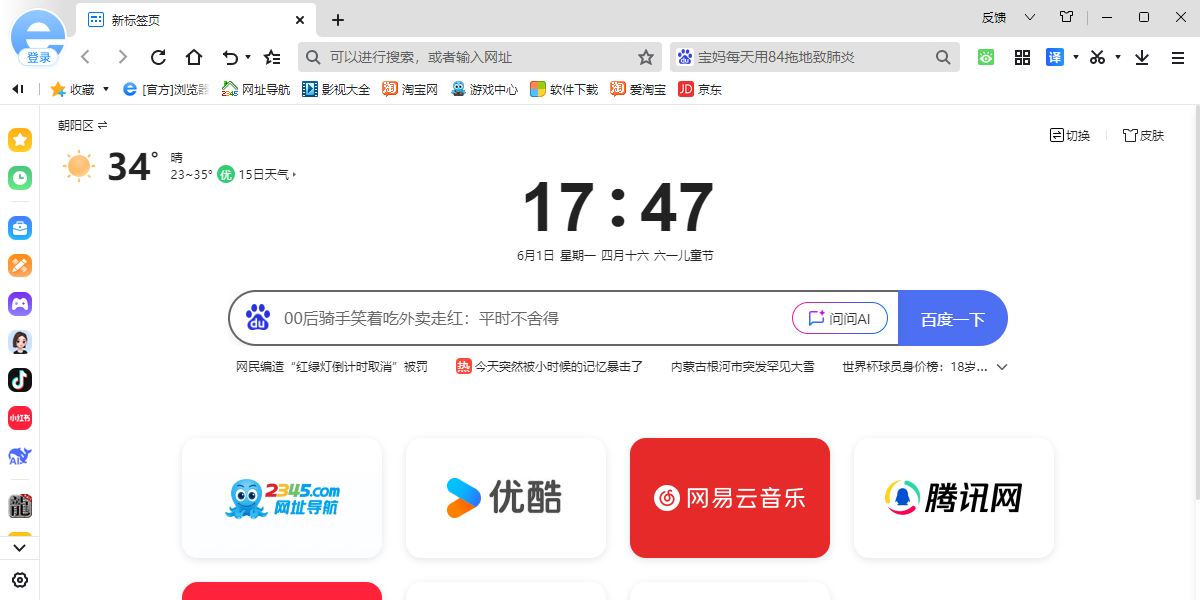This screenshot has height=600, width=1200.
Task: Open sidebar settings gear icon
Action: [x=20, y=580]
